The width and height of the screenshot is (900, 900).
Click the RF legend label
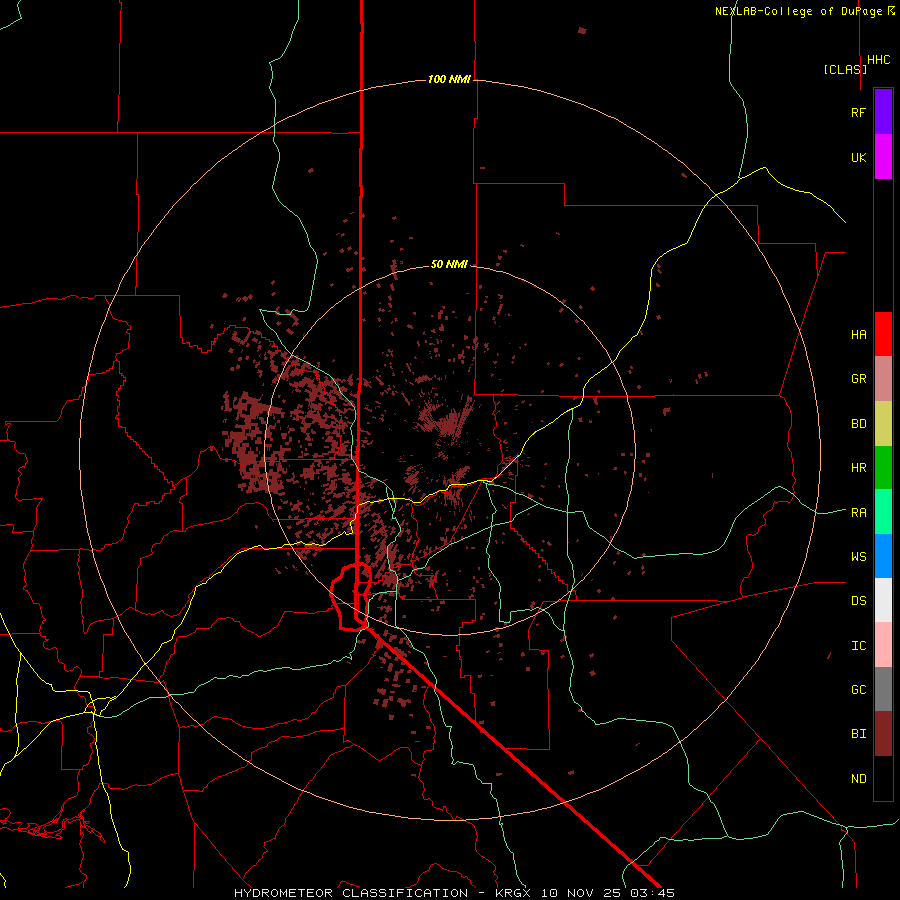(x=858, y=112)
